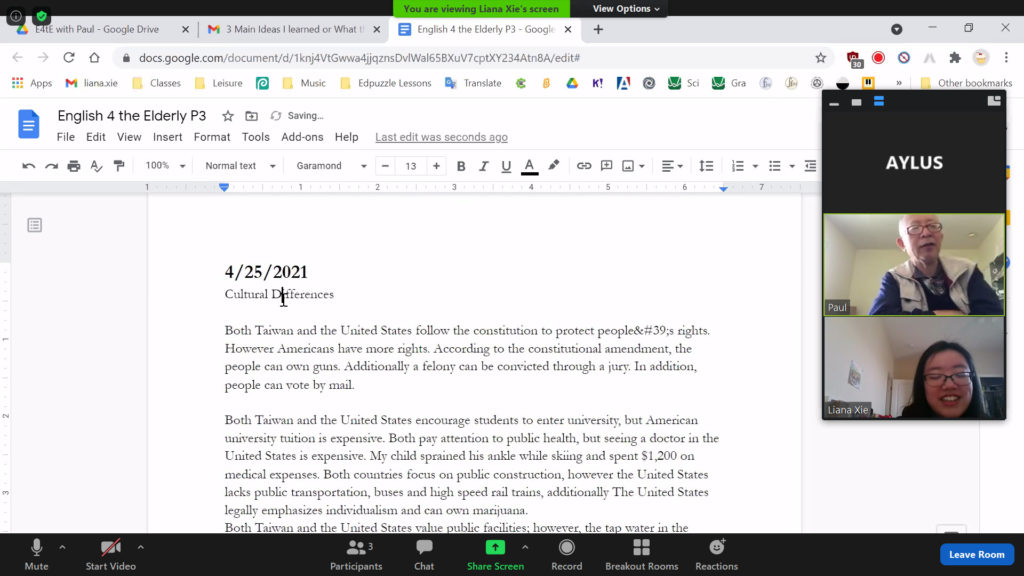Open Breakout Rooms

pos(641,554)
